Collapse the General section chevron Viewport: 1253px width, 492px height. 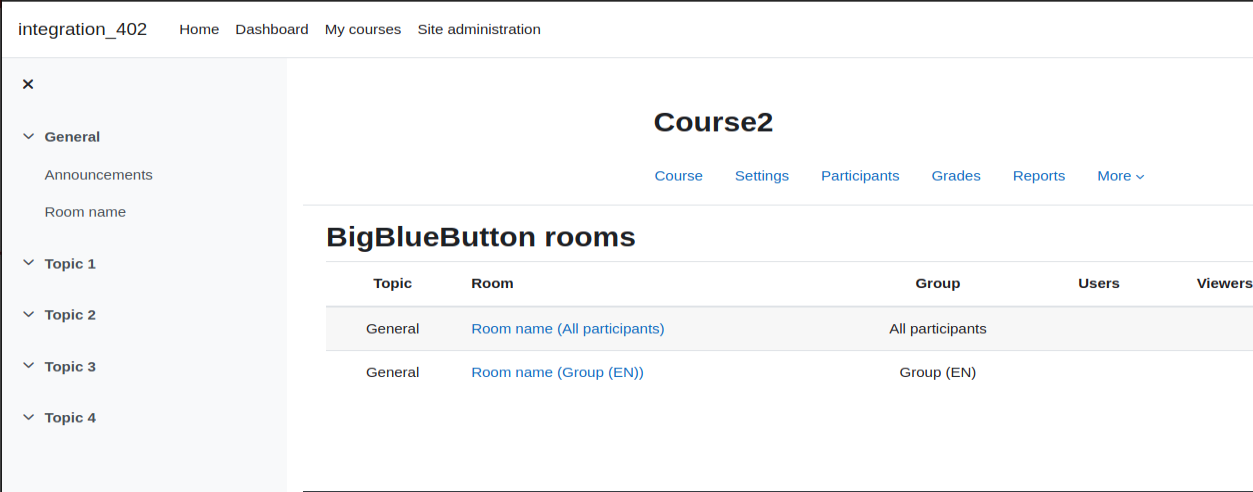coord(28,137)
